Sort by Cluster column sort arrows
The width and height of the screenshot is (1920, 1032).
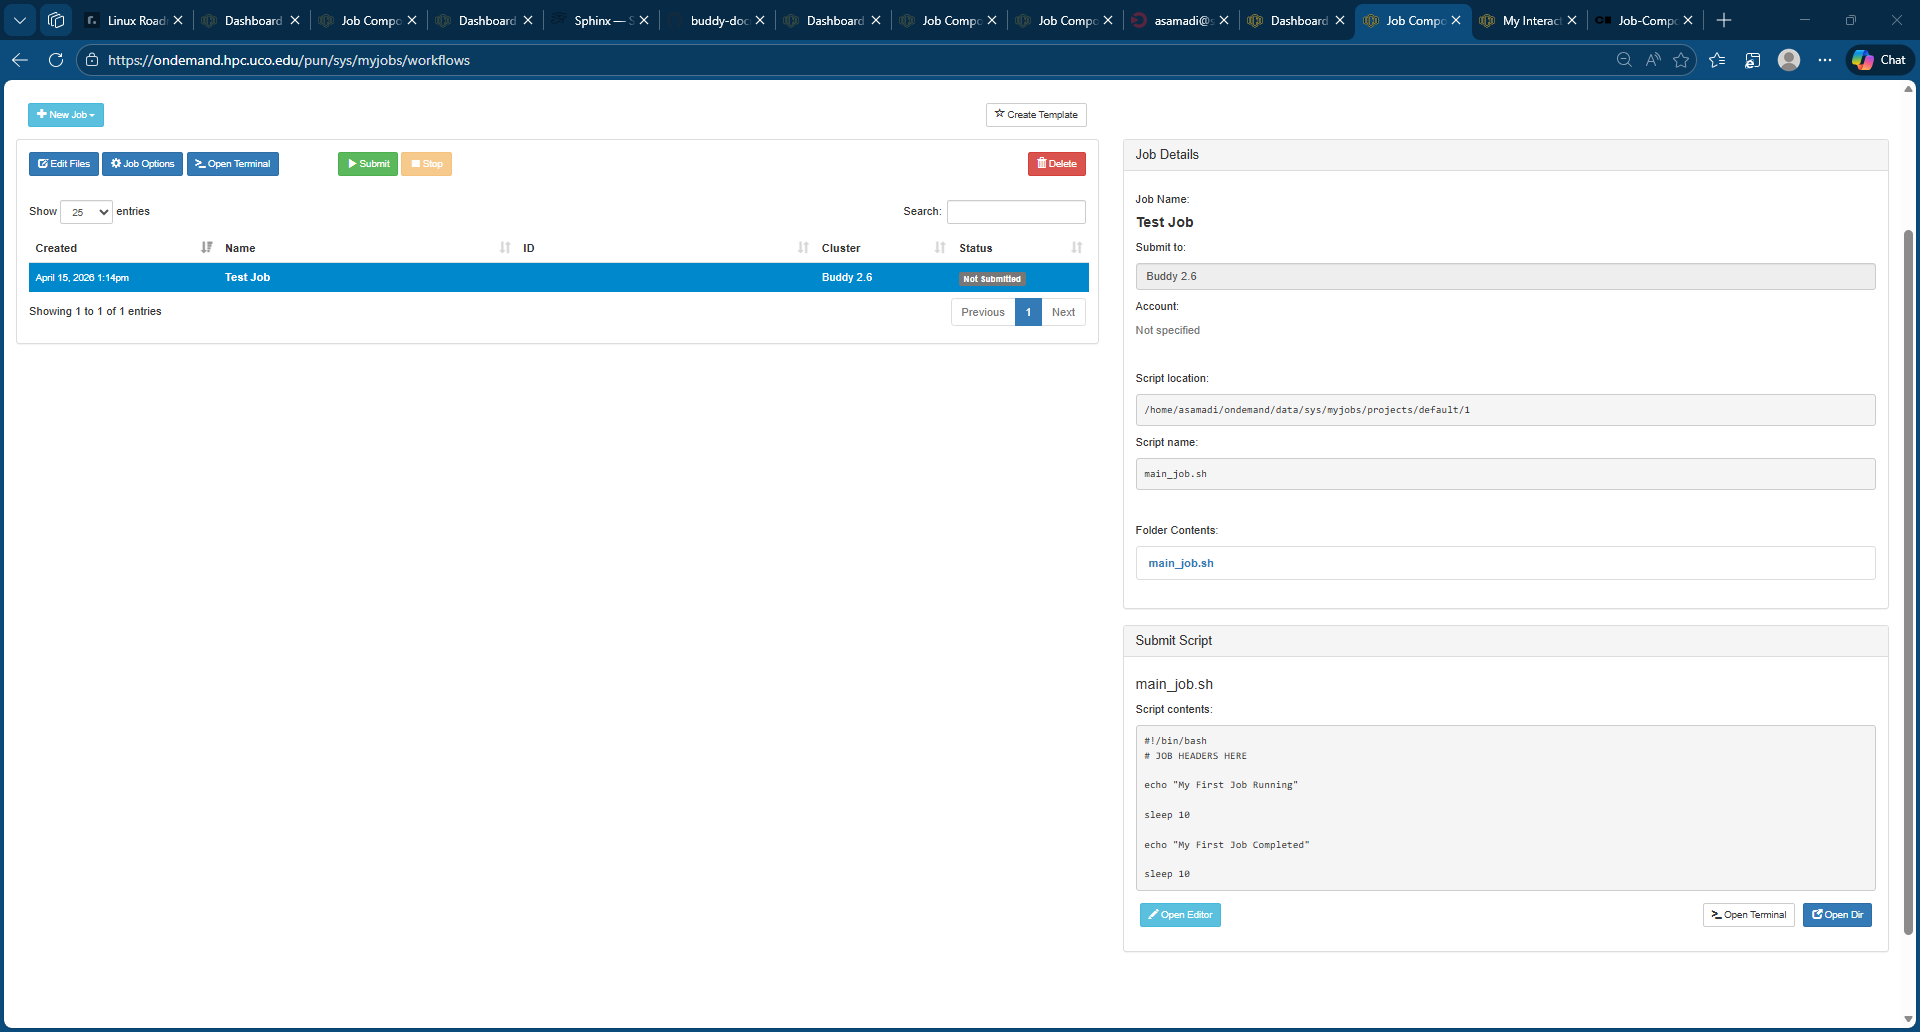click(940, 248)
